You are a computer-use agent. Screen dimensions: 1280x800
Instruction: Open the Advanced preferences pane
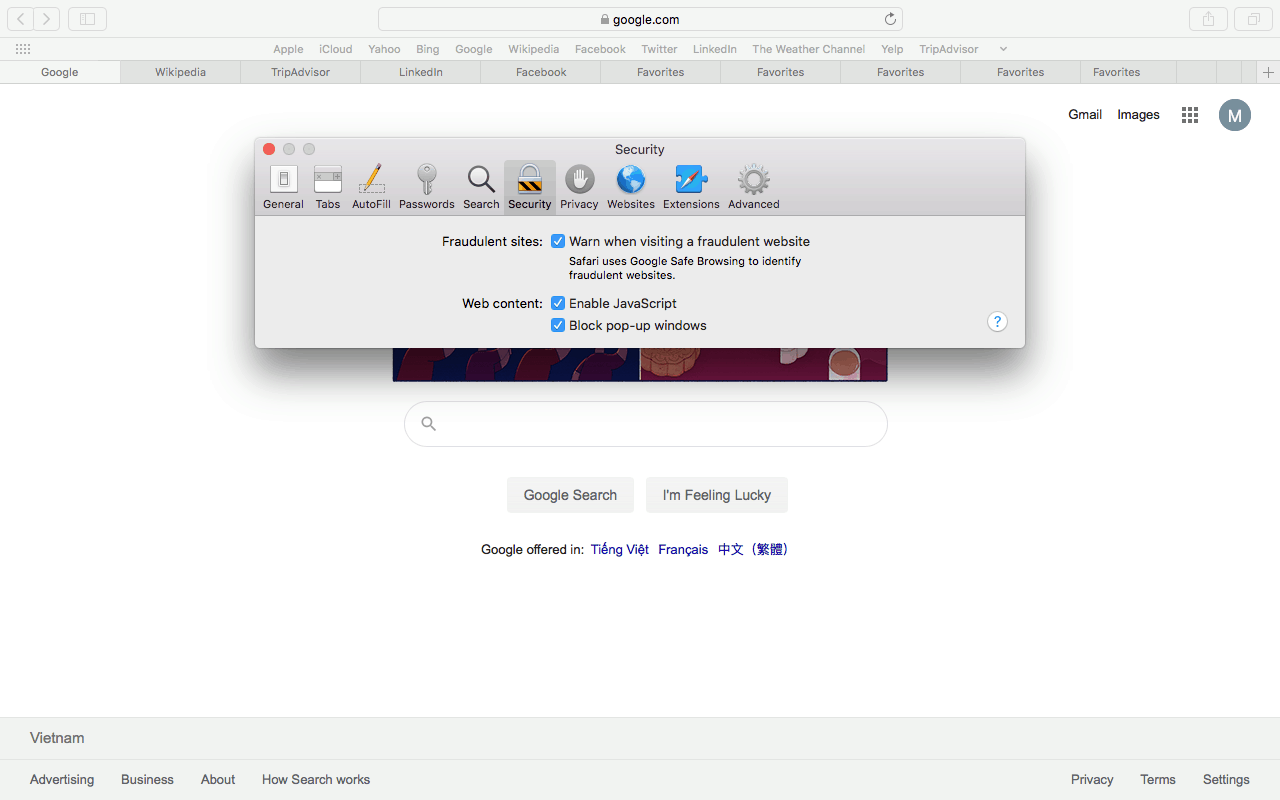point(754,187)
